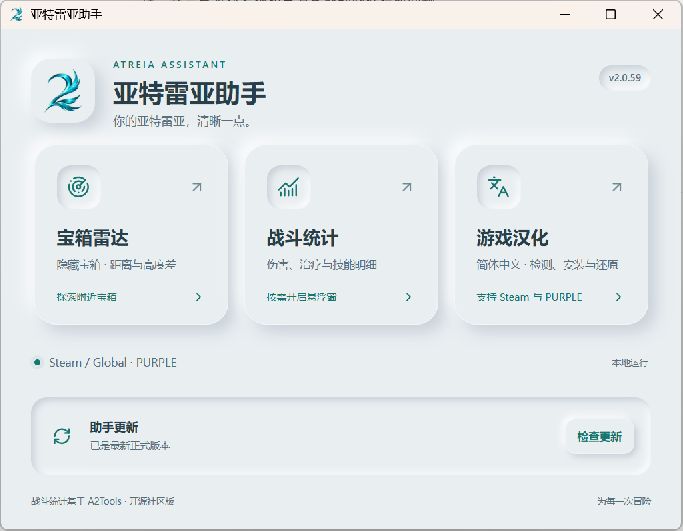
Task: Click the Steam / Global · PURPLE status text
Action: [x=112, y=362]
